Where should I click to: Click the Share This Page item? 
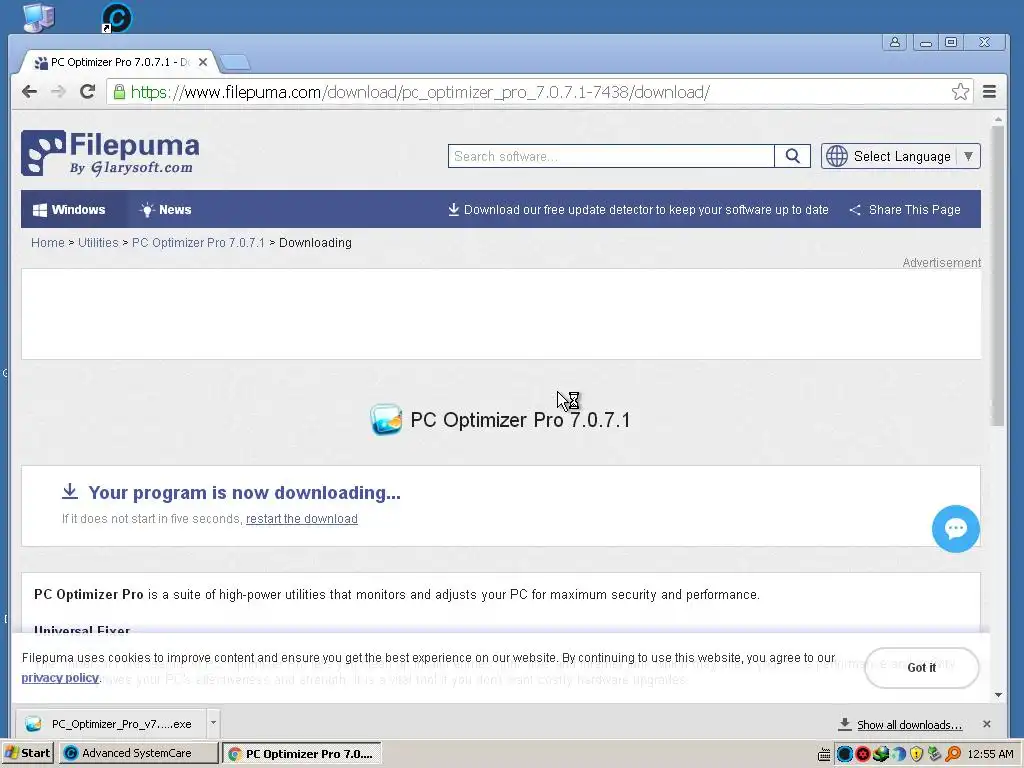(905, 210)
